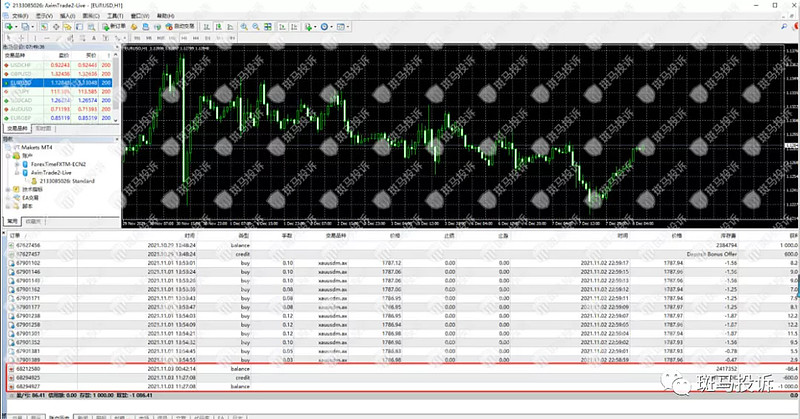Select the EURGBP row in Market Watch

[57, 117]
